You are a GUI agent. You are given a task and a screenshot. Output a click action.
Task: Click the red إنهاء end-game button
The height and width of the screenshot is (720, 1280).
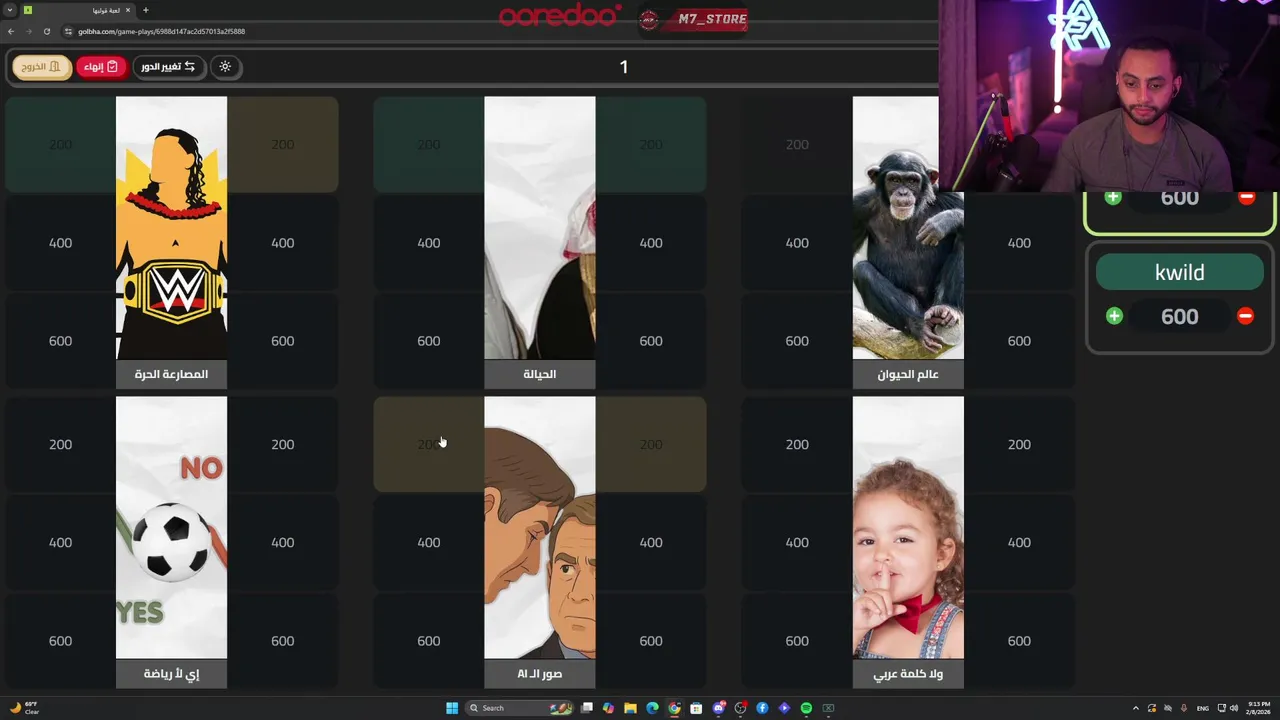(101, 67)
